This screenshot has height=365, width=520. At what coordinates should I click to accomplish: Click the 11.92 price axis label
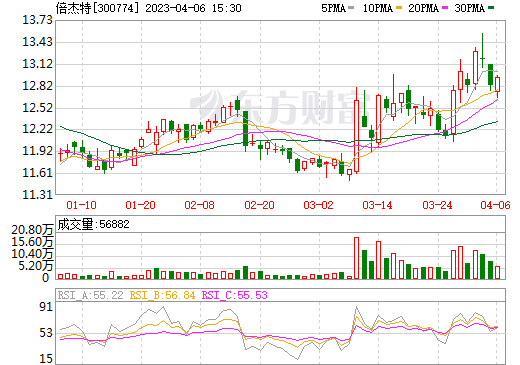pos(37,151)
